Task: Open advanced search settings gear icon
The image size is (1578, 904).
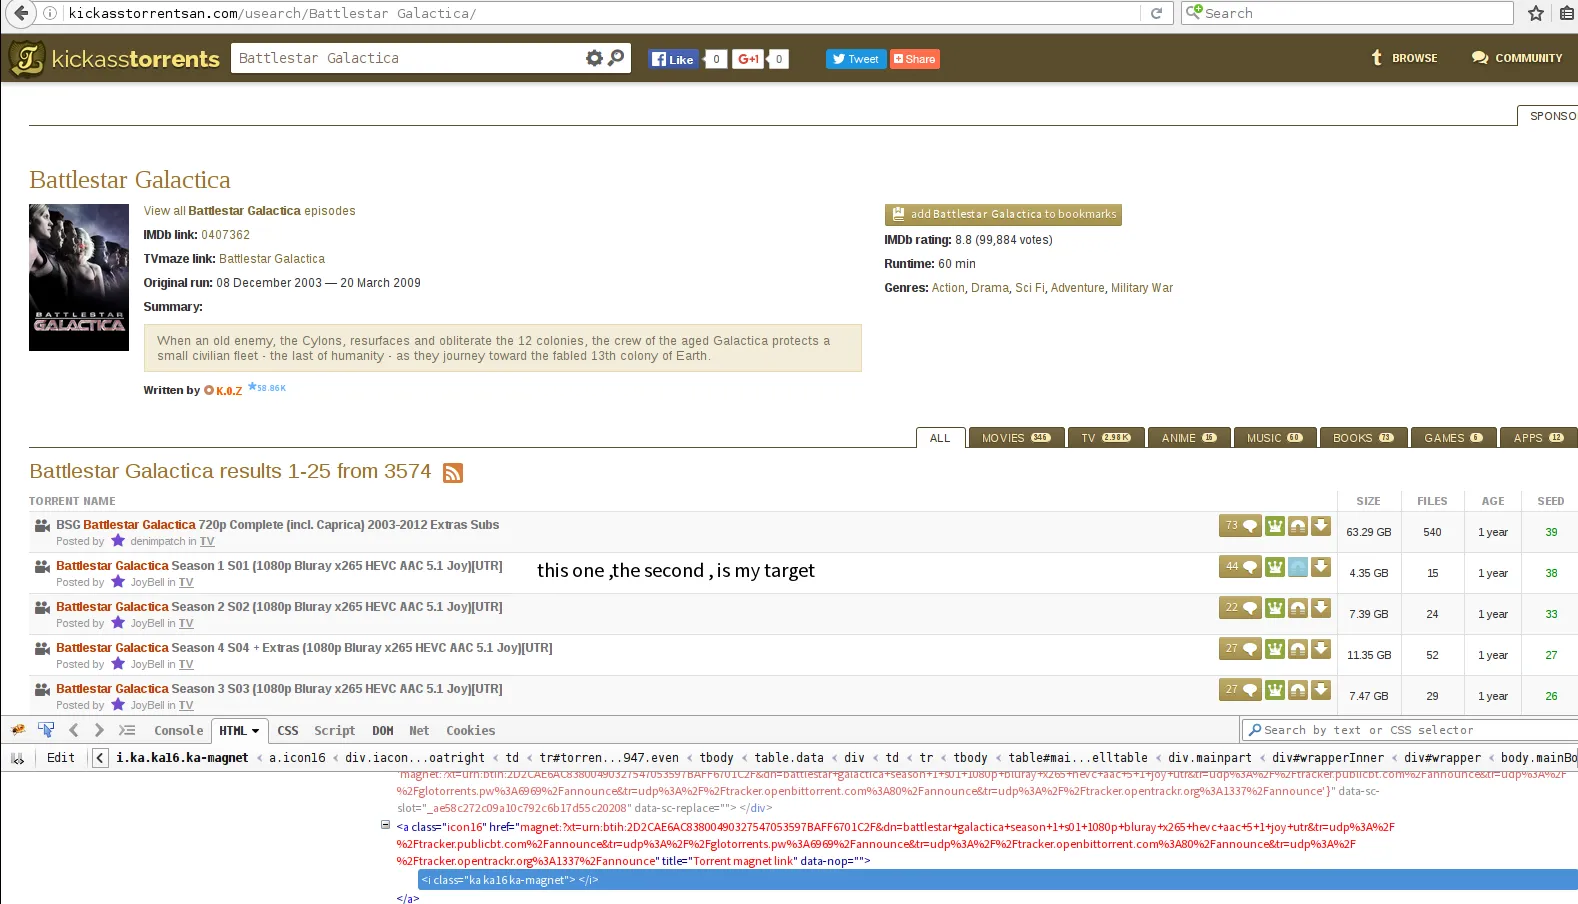Action: 594,58
